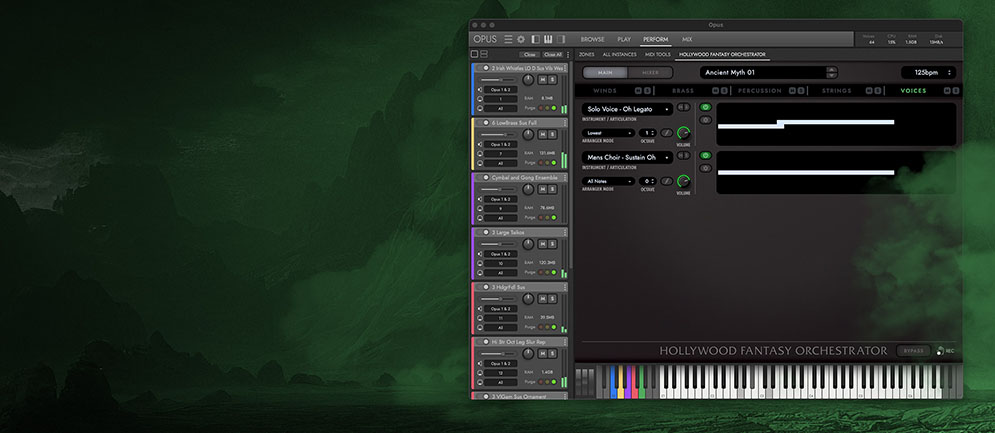The height and width of the screenshot is (433, 995).
Task: Open the MIDI Tools sub-tab
Action: (657, 55)
